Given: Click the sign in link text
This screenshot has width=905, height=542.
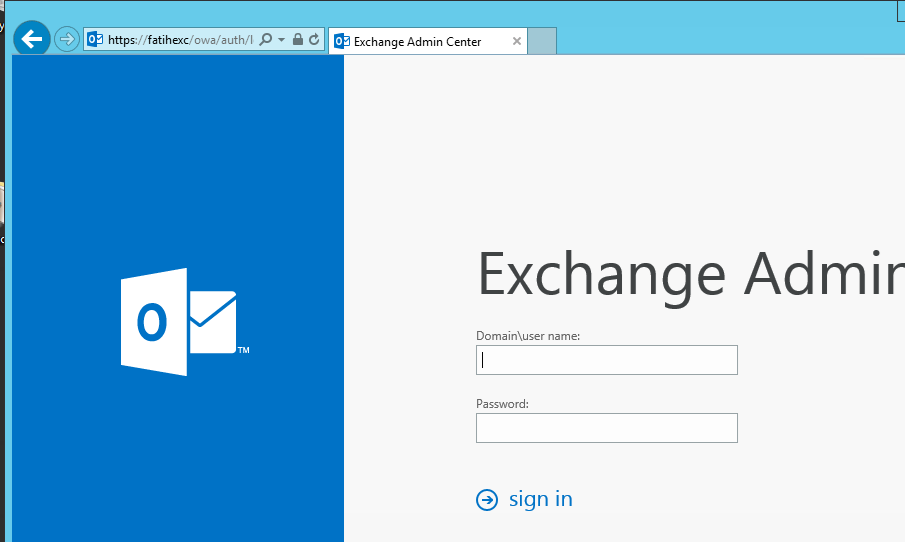Looking at the screenshot, I should click(x=541, y=499).
